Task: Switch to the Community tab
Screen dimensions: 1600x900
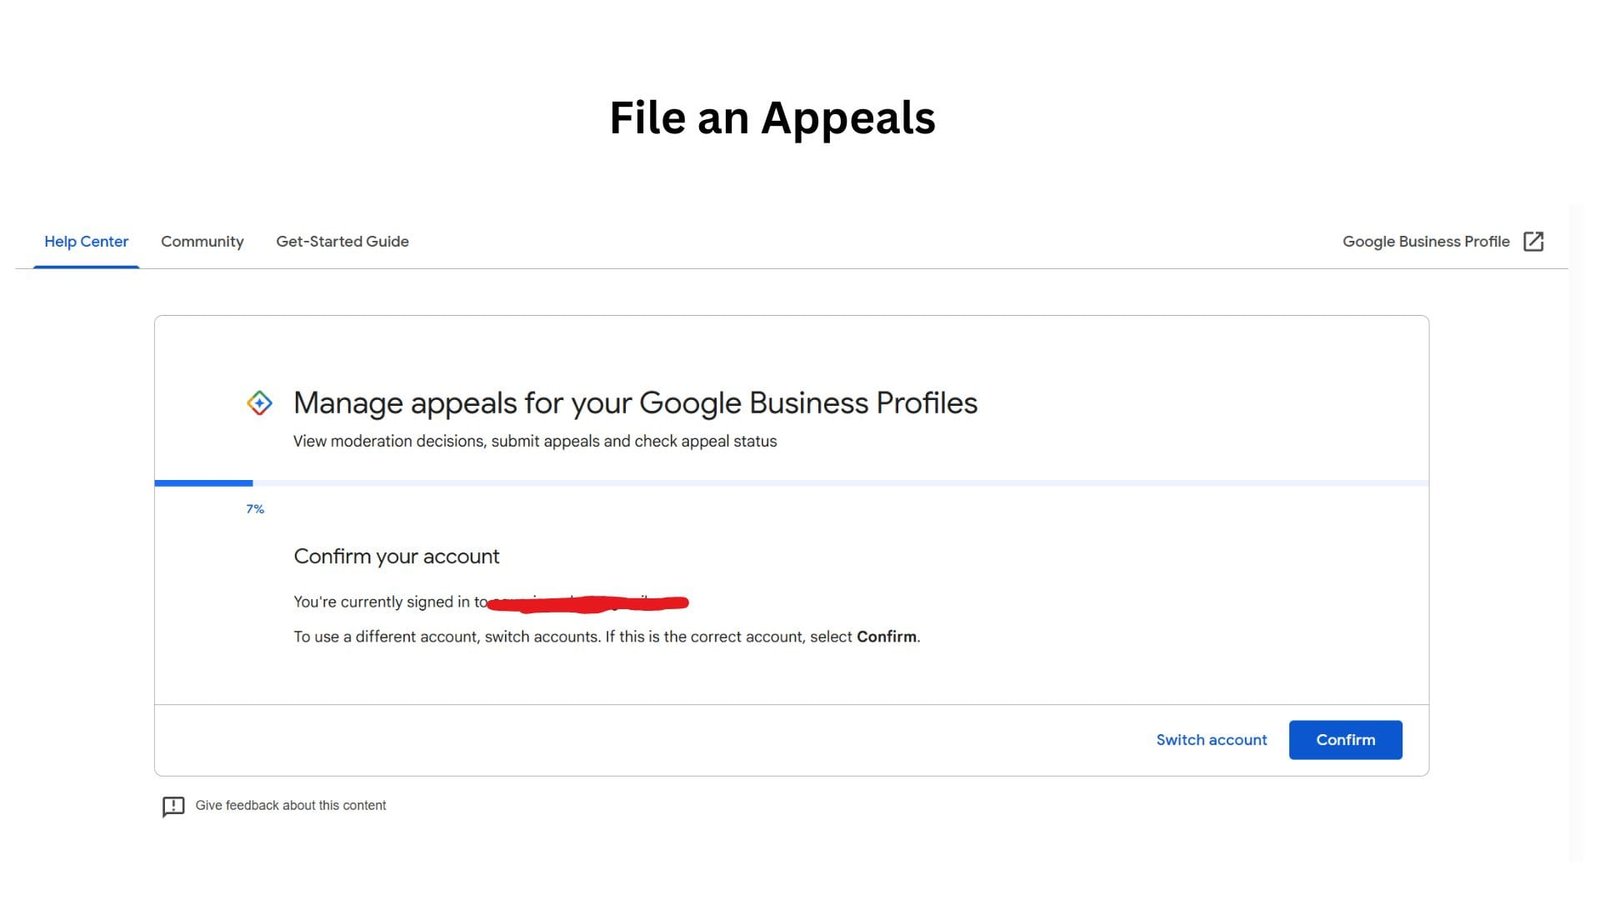Action: (x=202, y=241)
